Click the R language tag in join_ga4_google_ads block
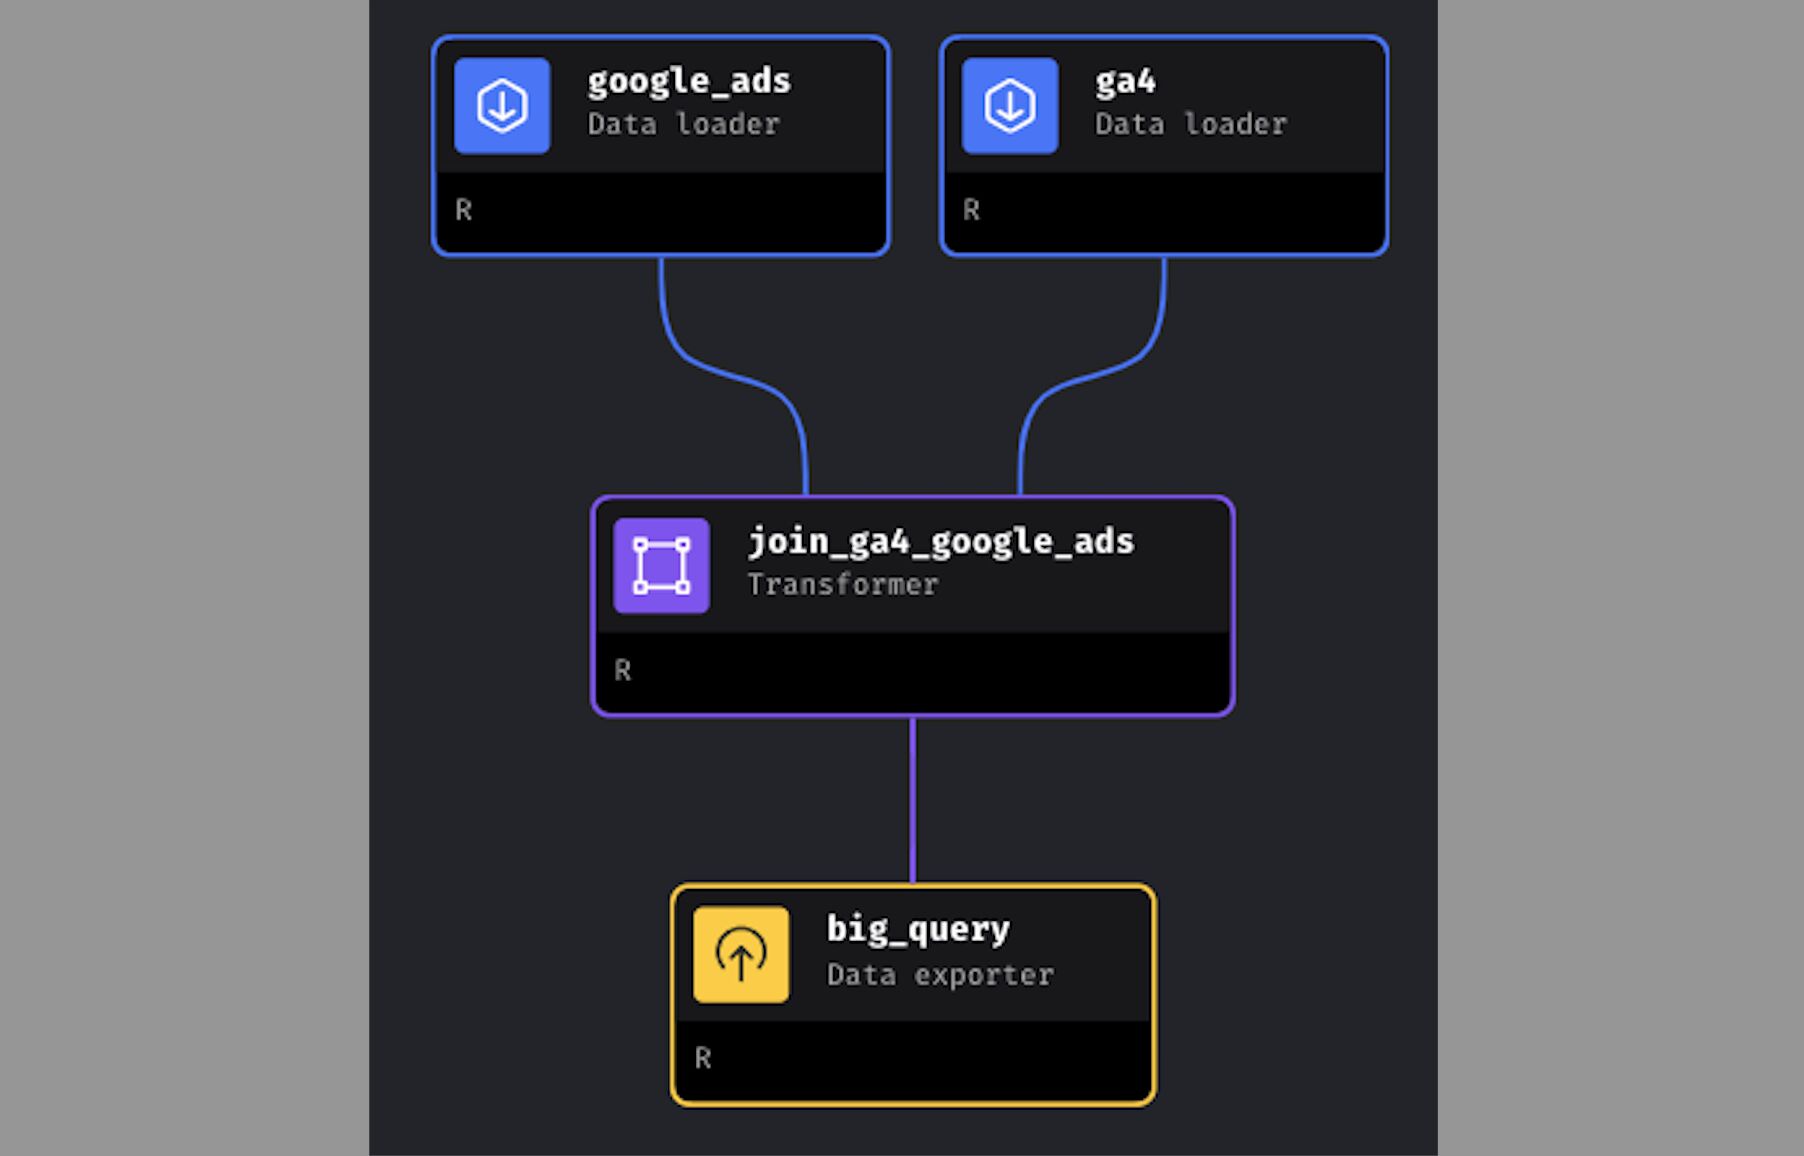This screenshot has height=1156, width=1804. [x=623, y=670]
